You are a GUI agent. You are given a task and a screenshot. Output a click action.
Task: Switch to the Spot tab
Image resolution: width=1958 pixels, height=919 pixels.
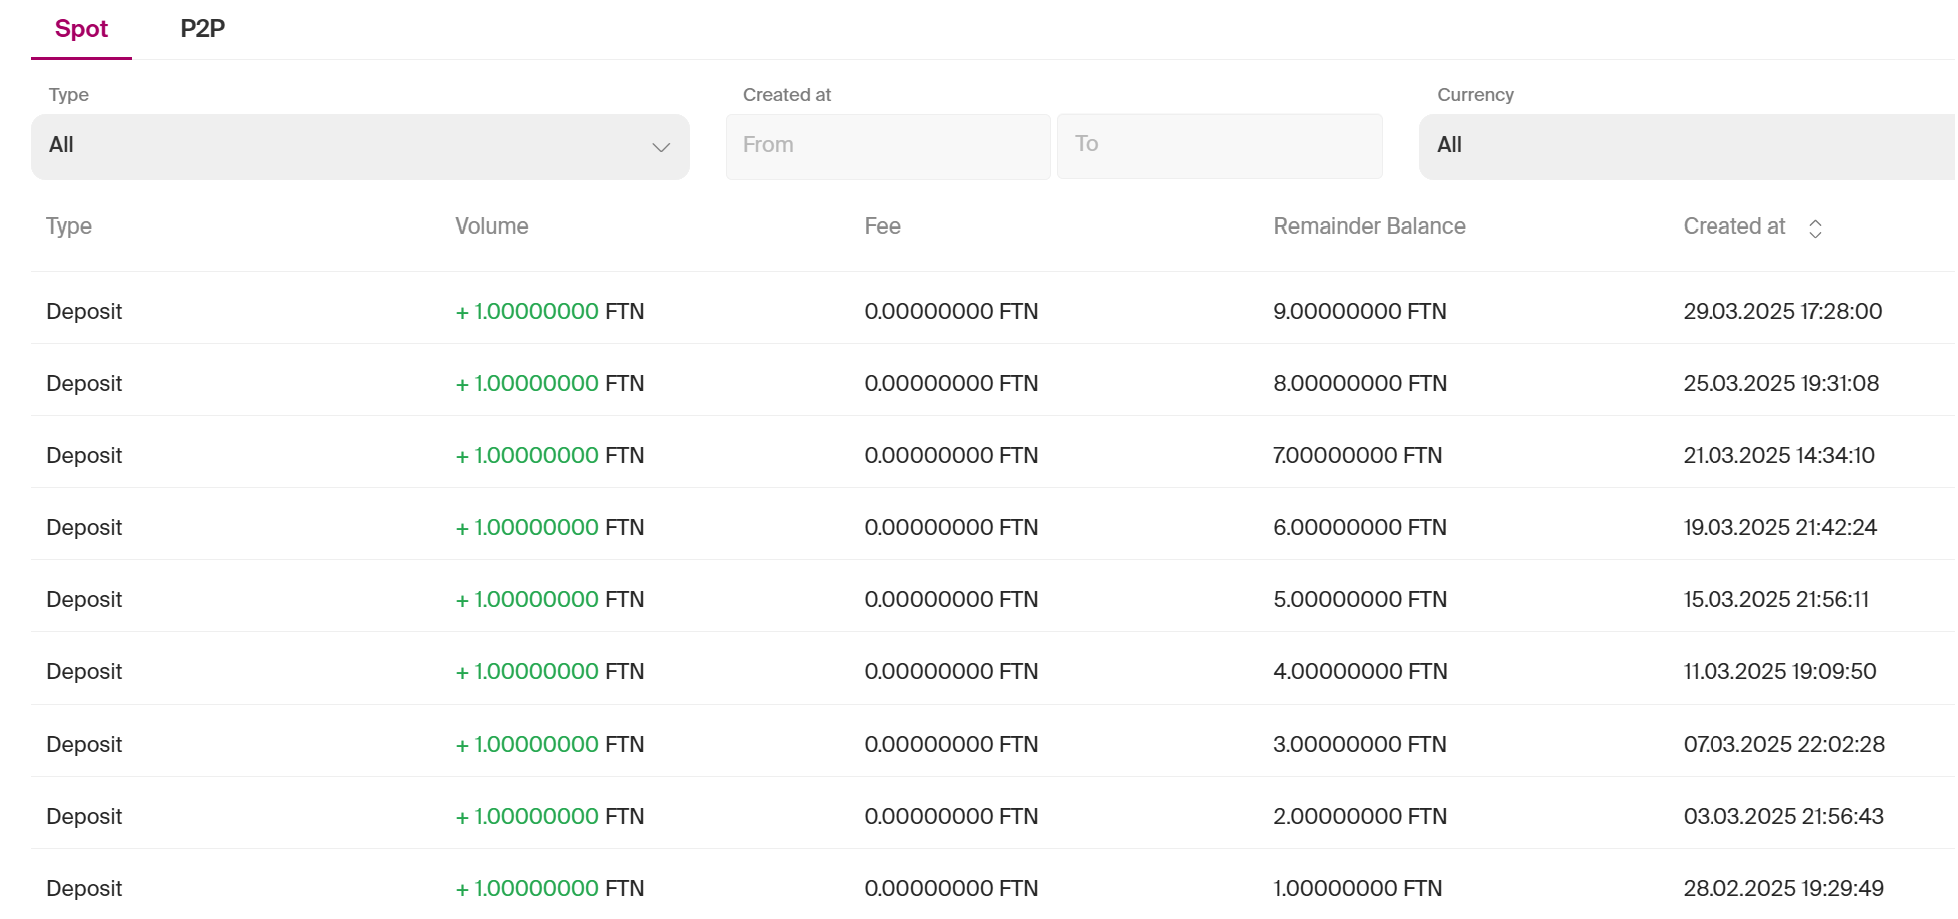tap(81, 29)
